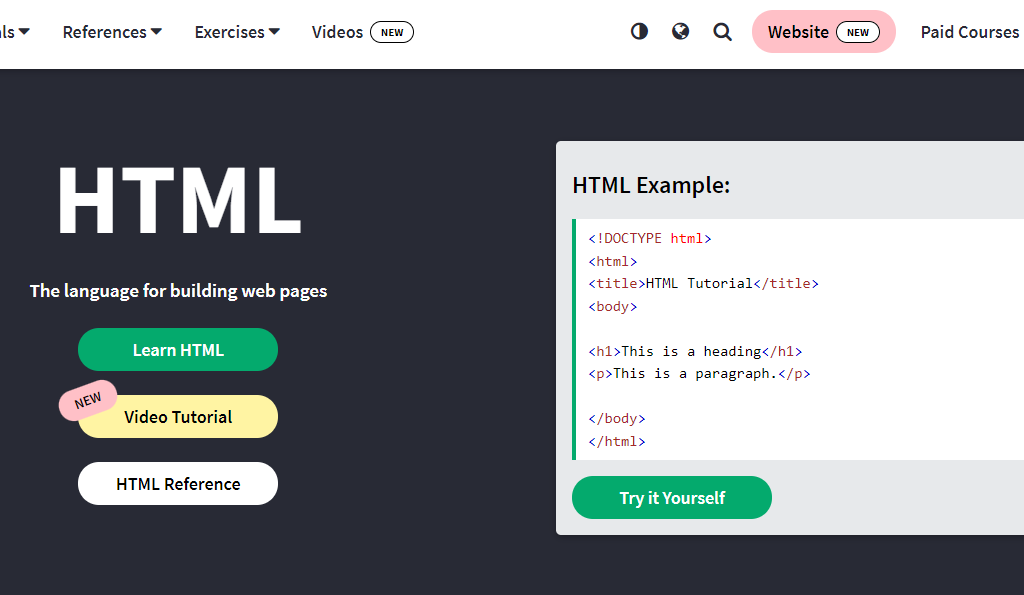Go to Paid Courses

click(969, 32)
